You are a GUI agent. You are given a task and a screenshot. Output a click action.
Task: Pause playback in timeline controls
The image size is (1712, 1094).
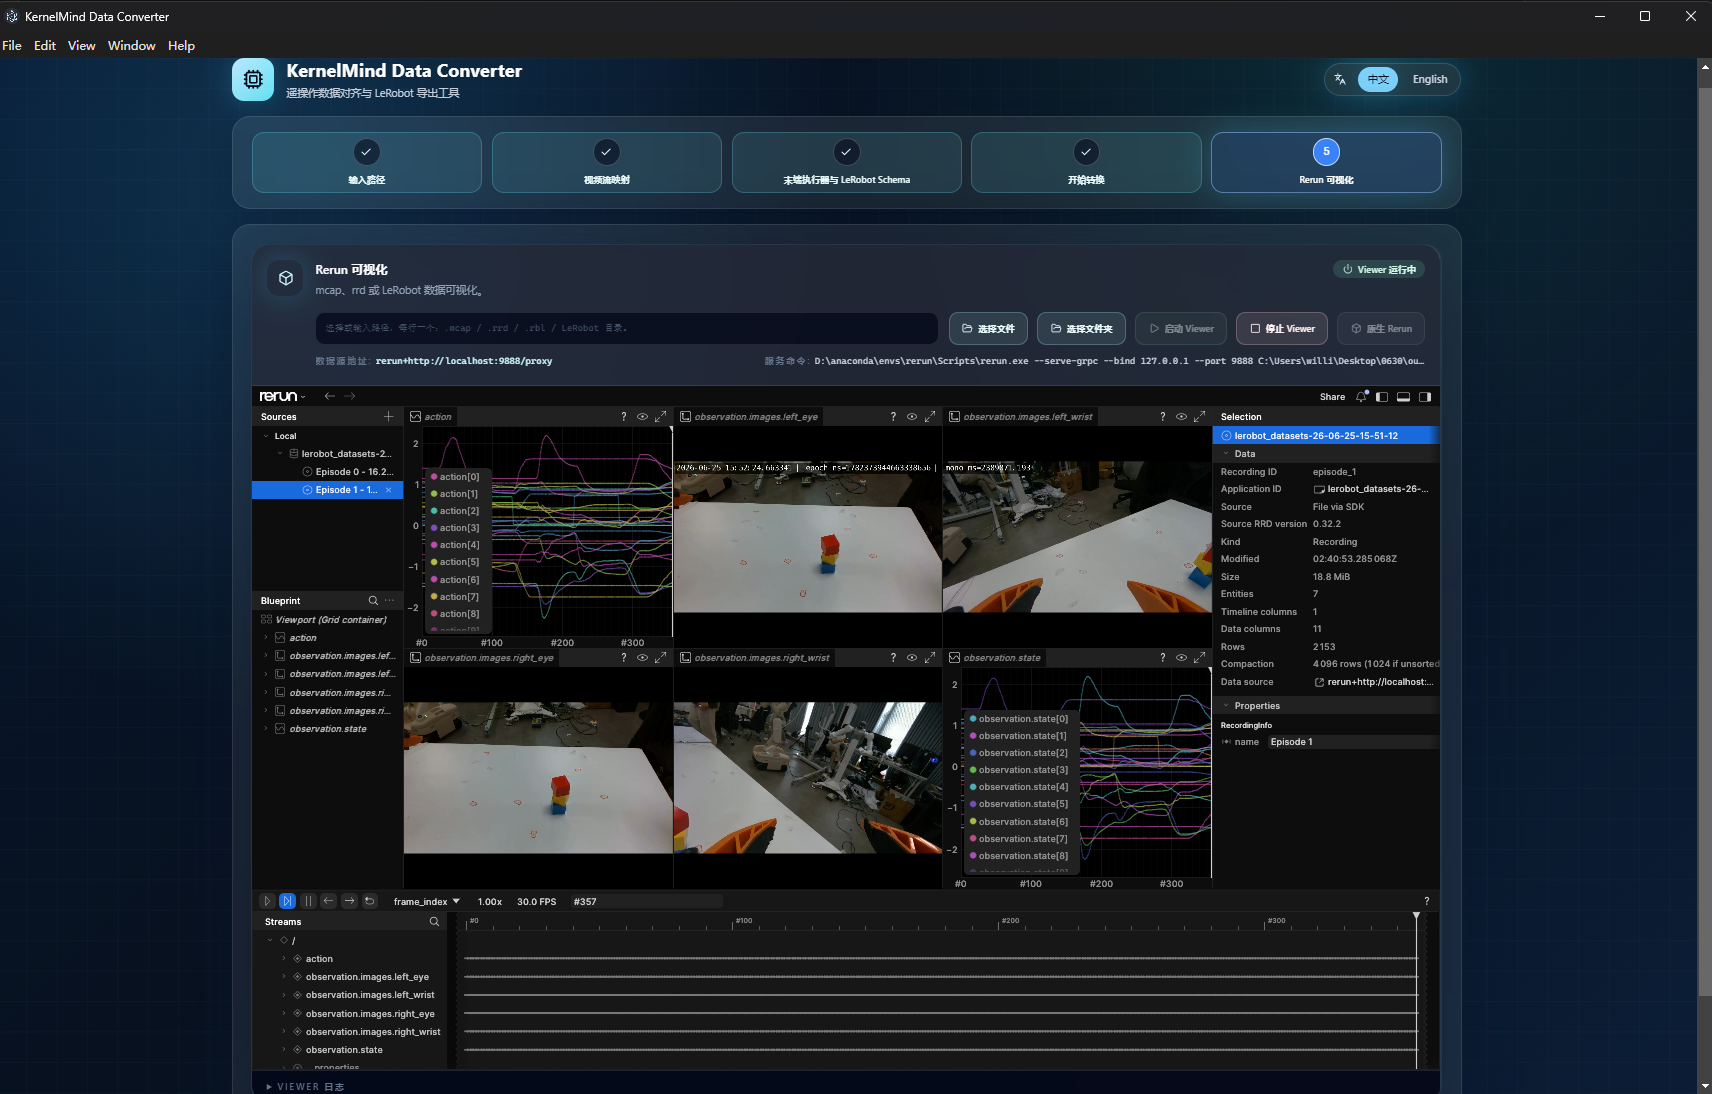(x=308, y=901)
